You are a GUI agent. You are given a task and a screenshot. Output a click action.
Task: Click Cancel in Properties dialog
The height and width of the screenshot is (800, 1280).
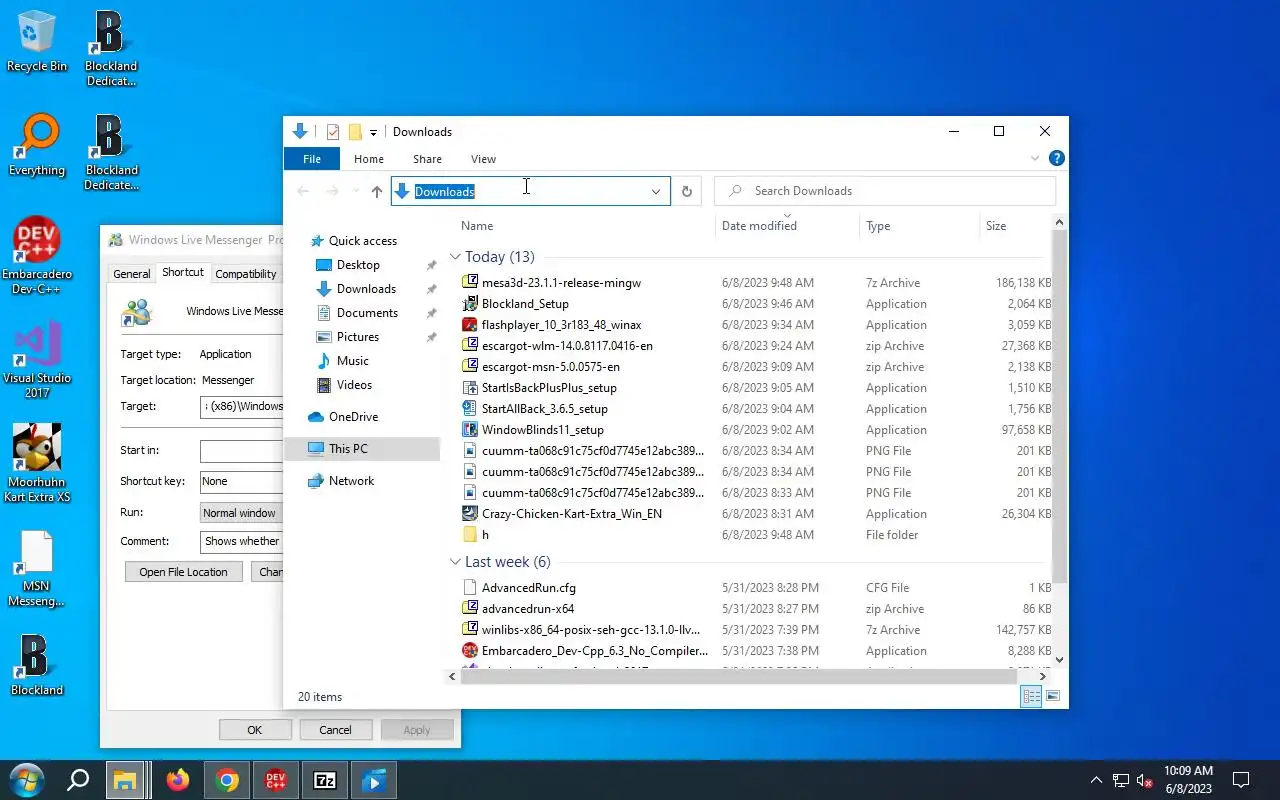click(x=335, y=730)
